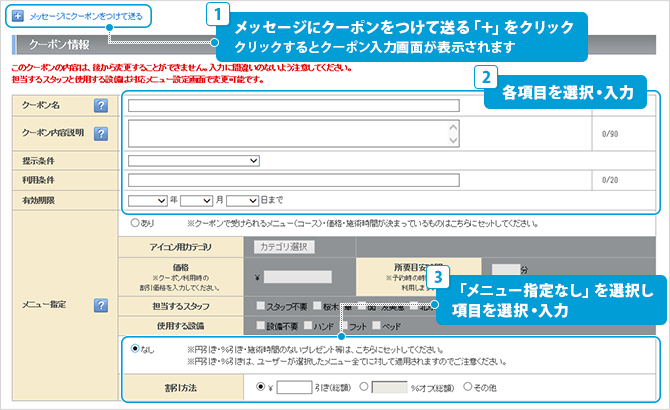Click the help icon next to メニュー指定

(x=101, y=304)
